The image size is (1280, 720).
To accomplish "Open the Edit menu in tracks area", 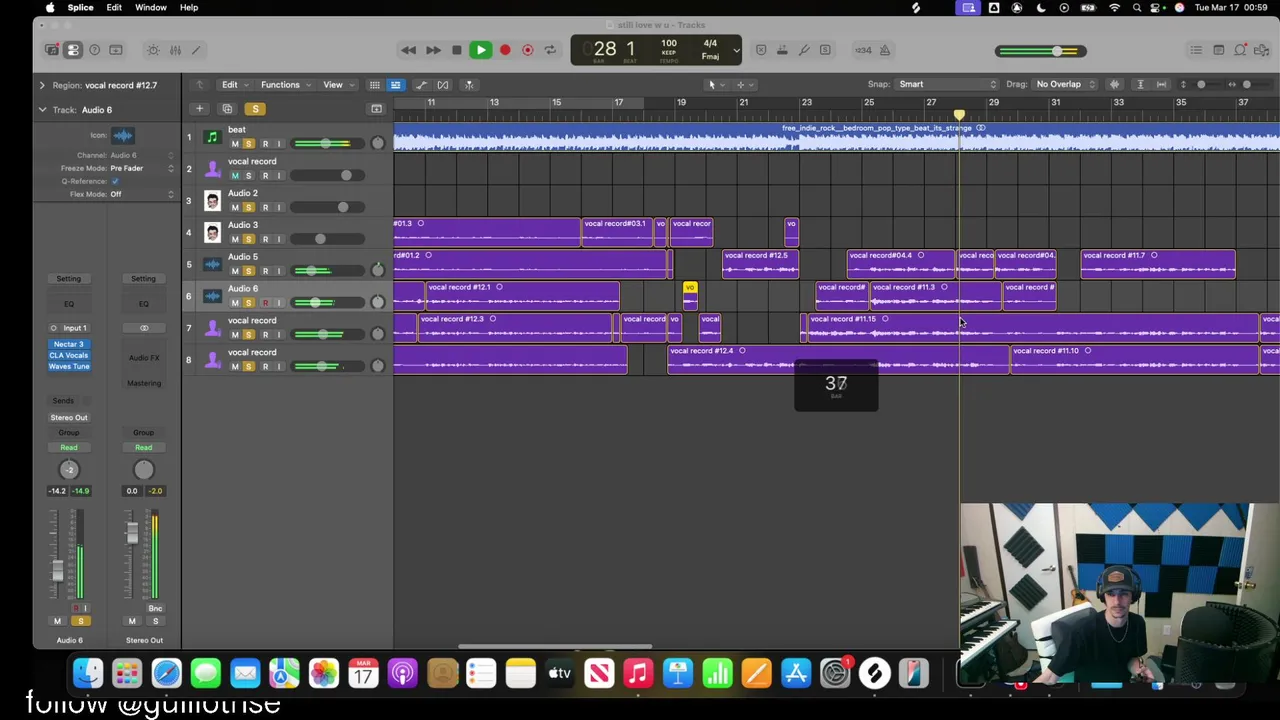I will pyautogui.click(x=232, y=85).
